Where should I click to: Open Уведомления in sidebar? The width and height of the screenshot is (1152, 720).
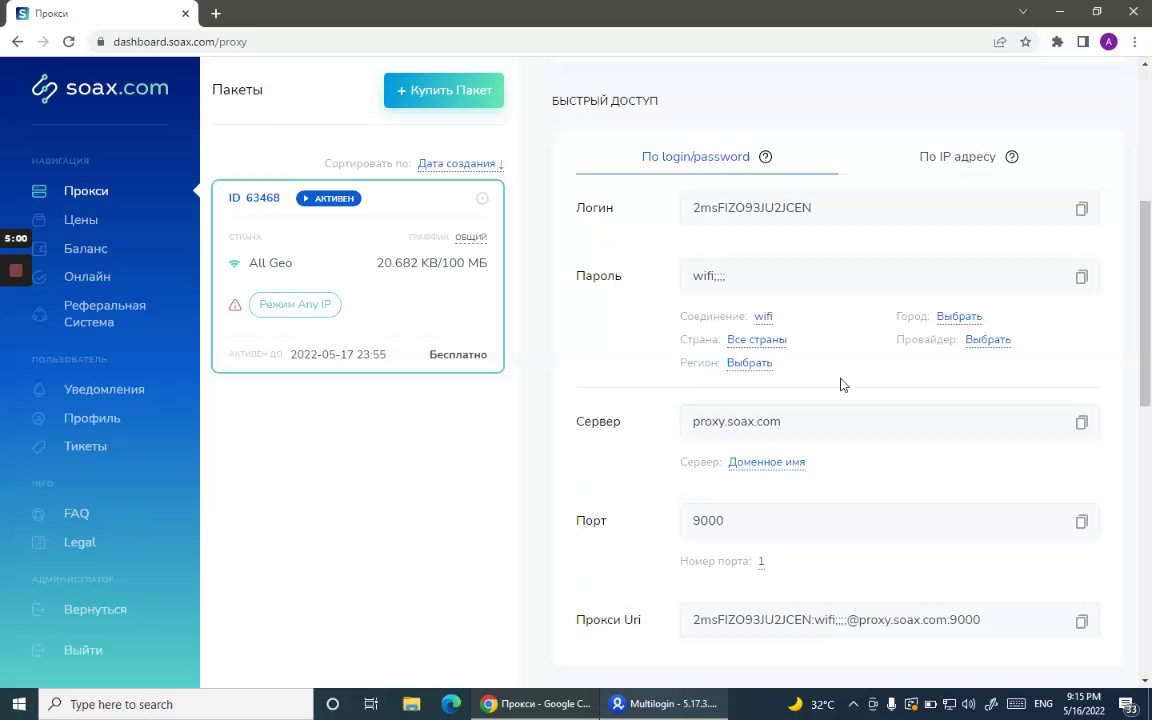coord(104,389)
